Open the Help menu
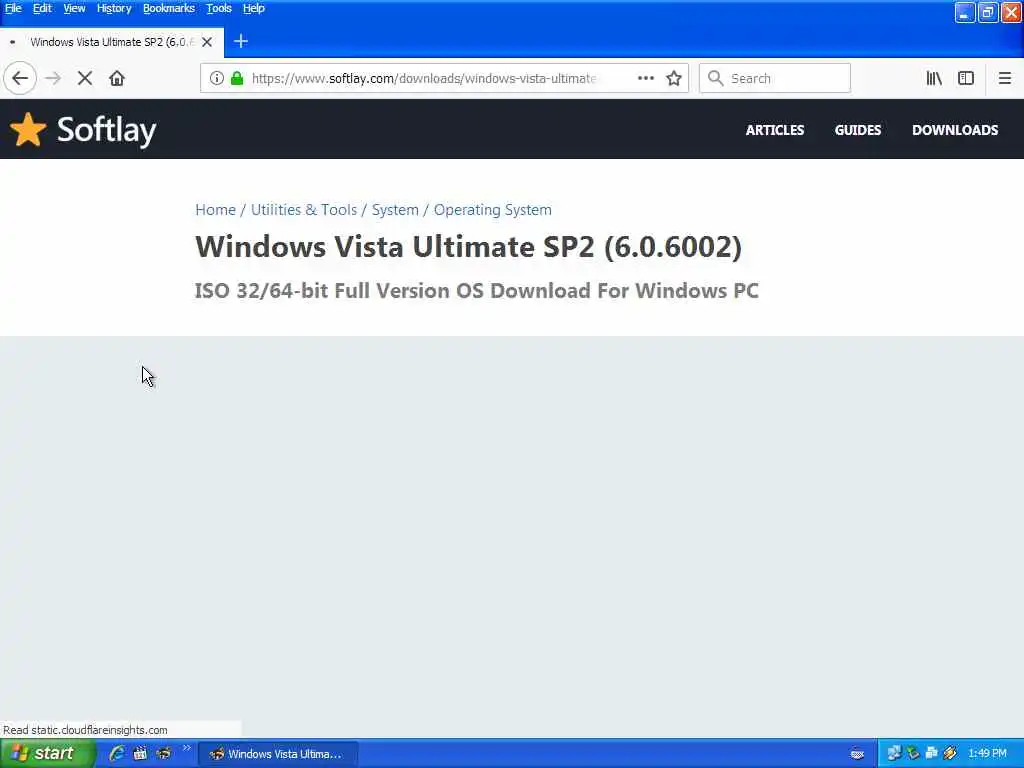 click(x=253, y=8)
